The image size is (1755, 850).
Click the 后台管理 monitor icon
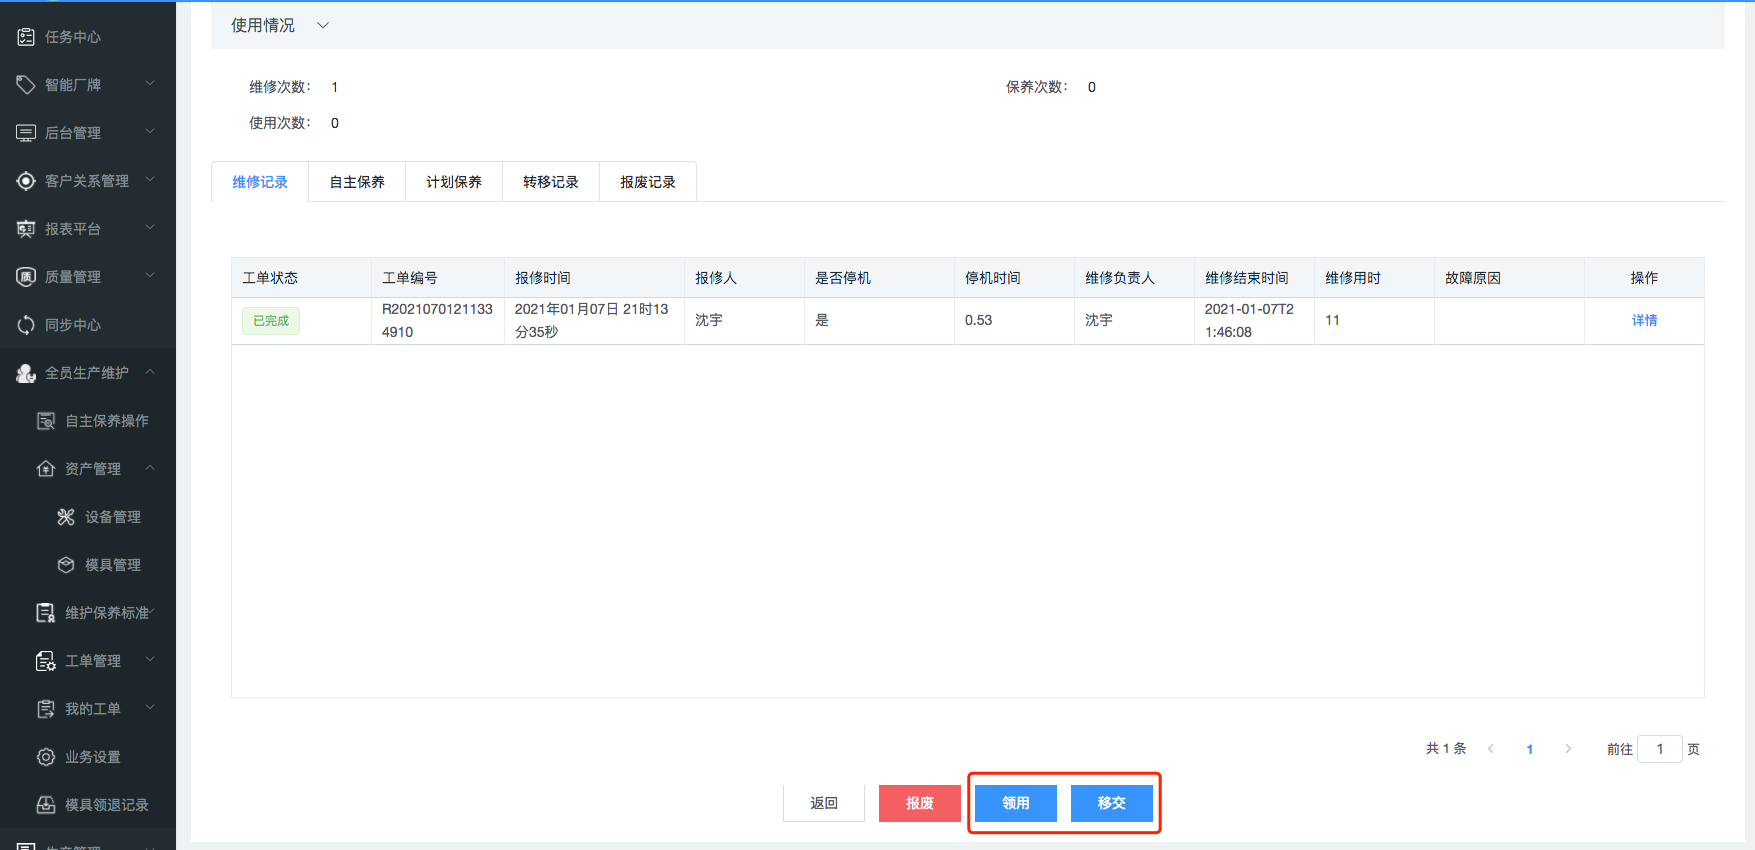(x=26, y=133)
